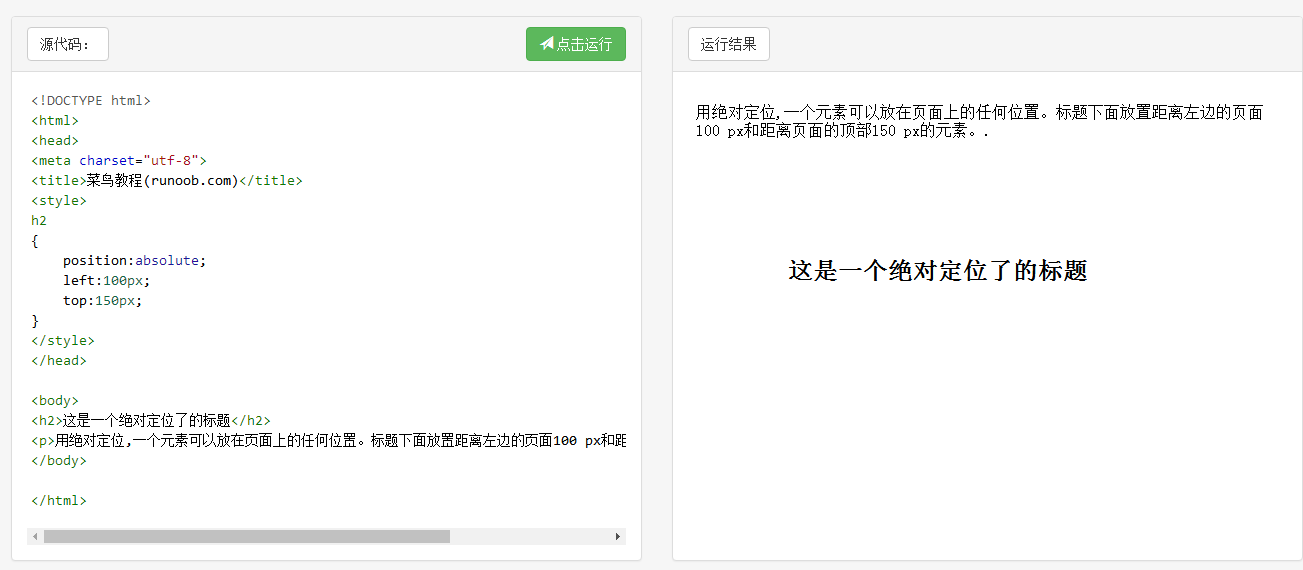Click the left arrow of the code scrollbar
The width and height of the screenshot is (1303, 570).
[35, 537]
